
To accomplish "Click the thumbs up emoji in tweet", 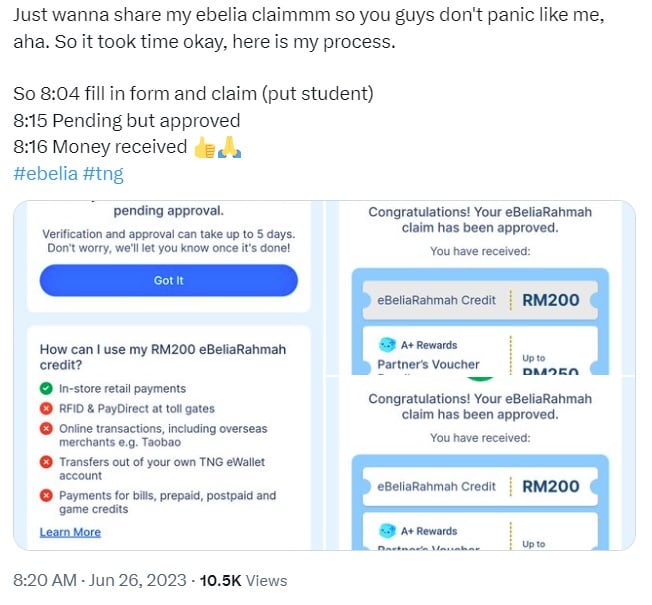I will (x=205, y=148).
